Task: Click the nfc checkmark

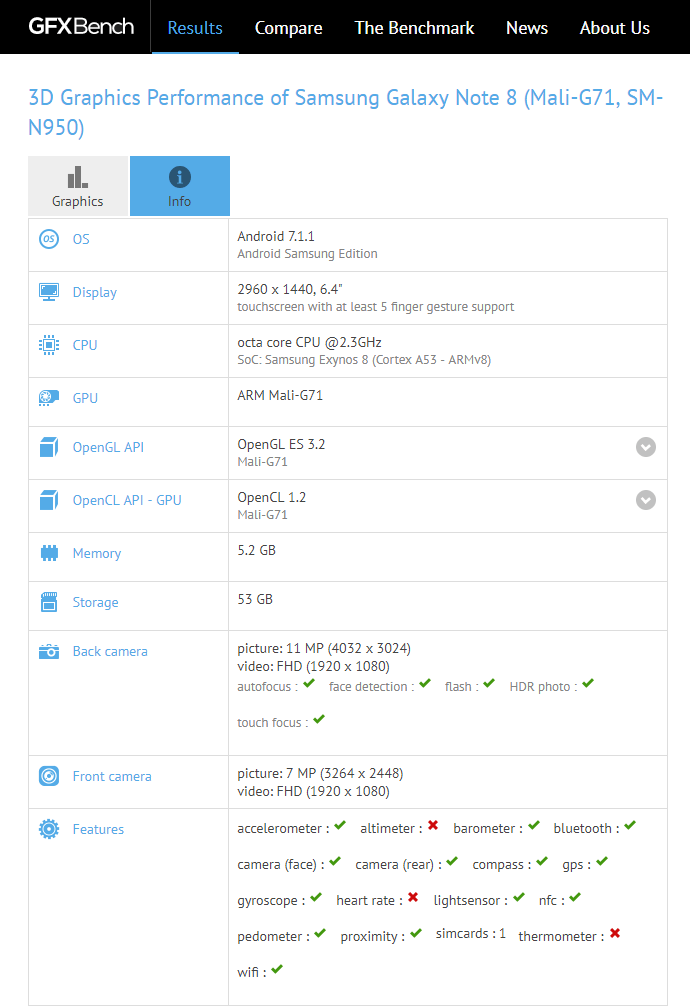Action: coord(575,897)
